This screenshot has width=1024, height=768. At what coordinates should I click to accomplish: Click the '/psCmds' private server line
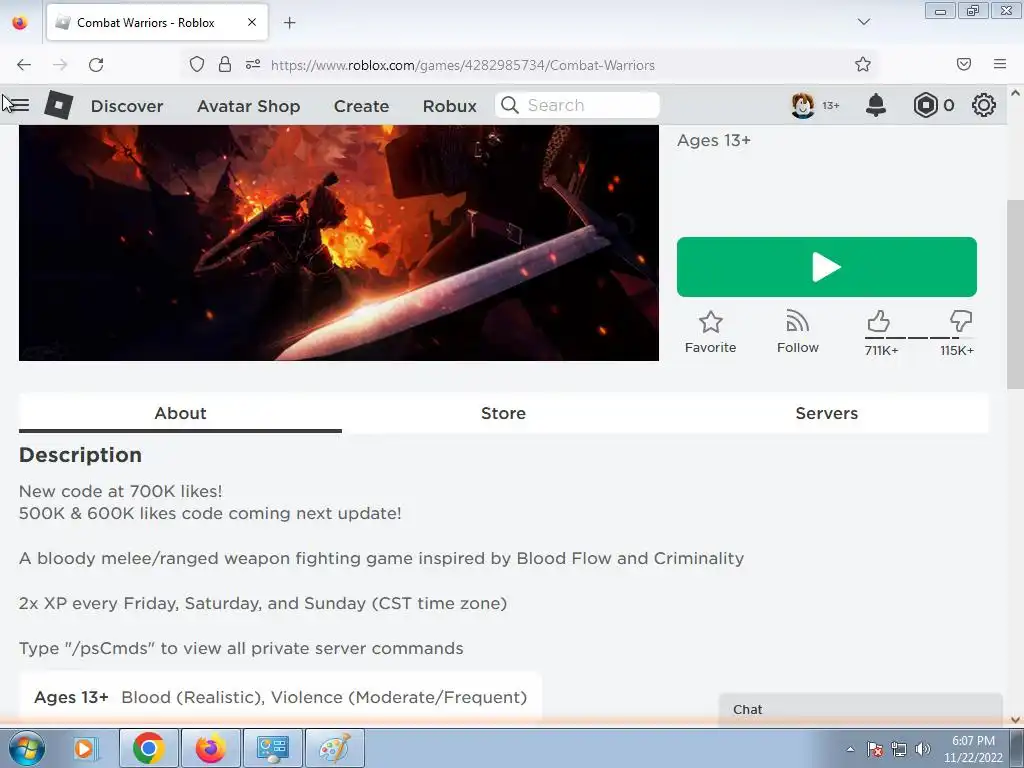coord(241,648)
